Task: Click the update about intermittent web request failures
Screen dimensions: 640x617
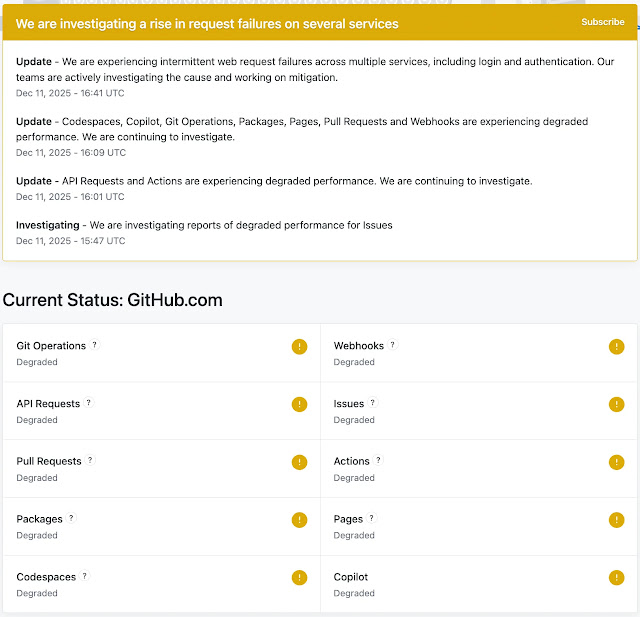Action: [x=315, y=69]
